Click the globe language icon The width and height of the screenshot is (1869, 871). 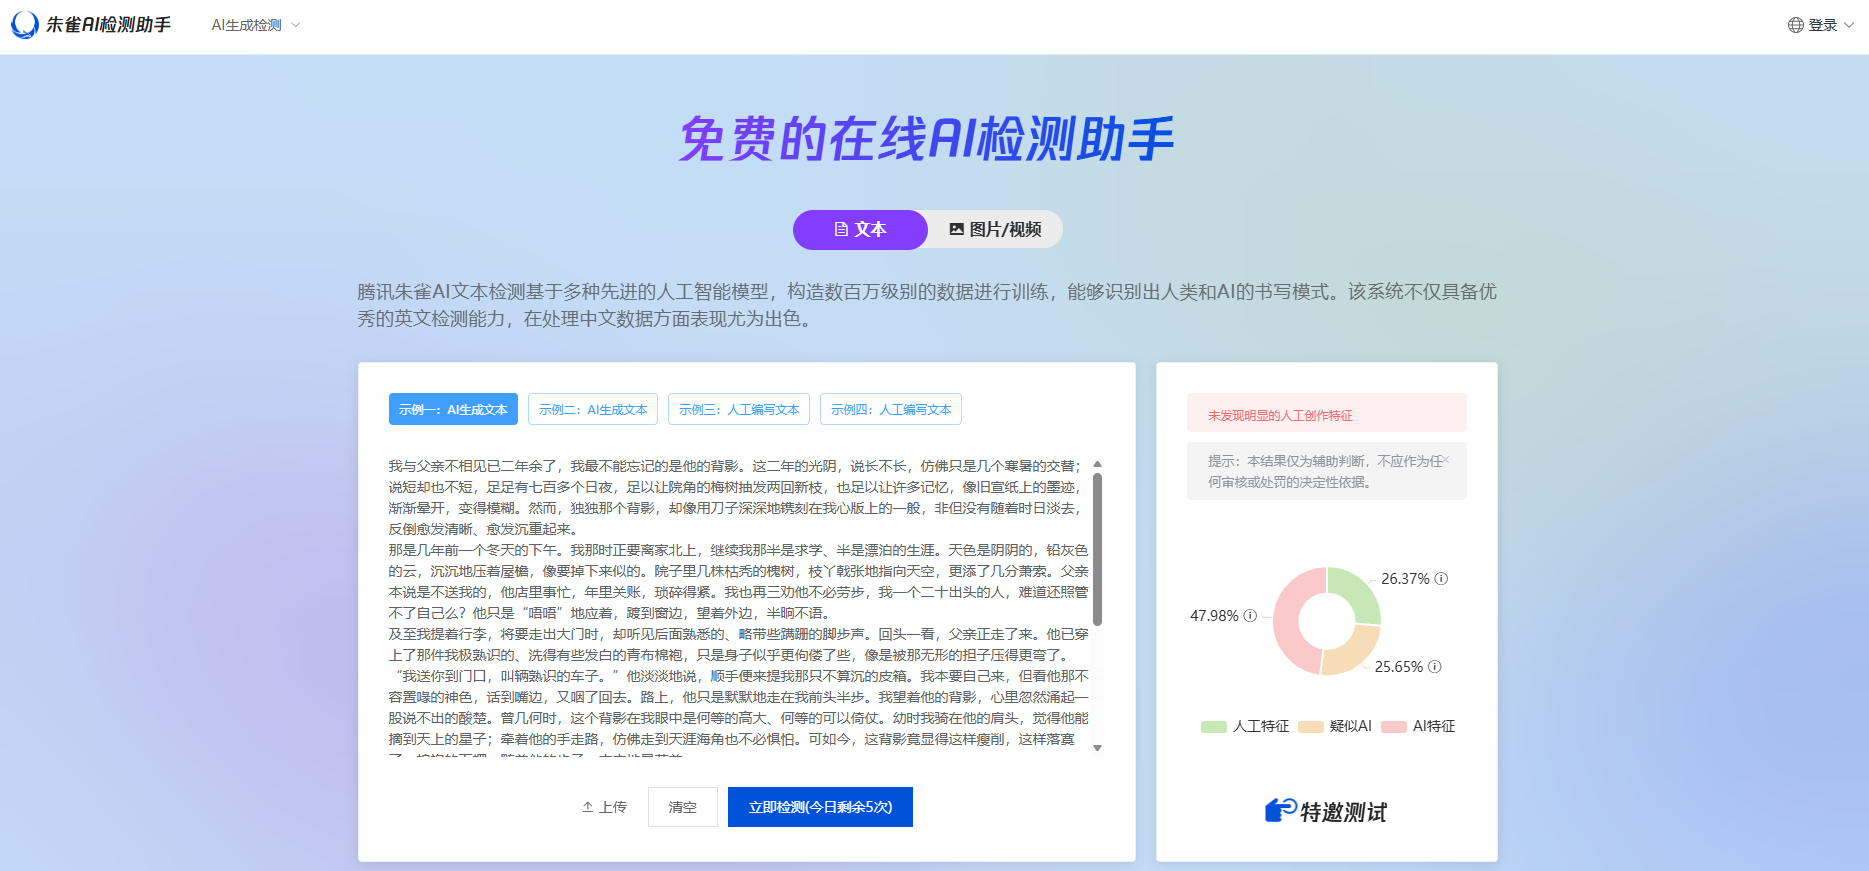(1796, 25)
